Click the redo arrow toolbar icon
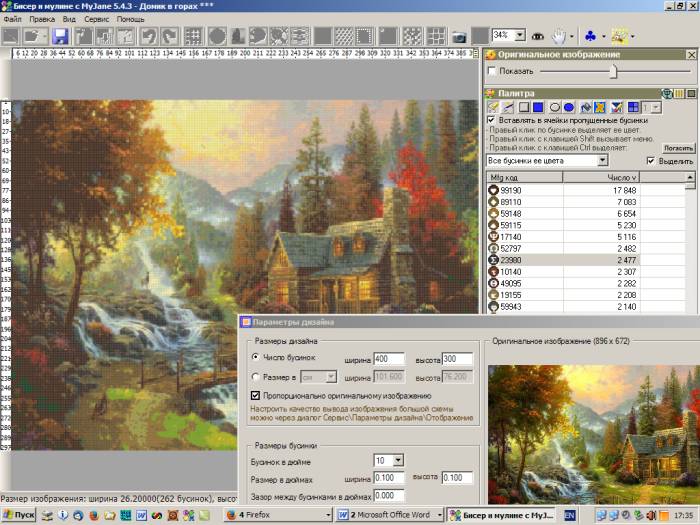Image resolution: width=700 pixels, height=525 pixels. (170, 36)
